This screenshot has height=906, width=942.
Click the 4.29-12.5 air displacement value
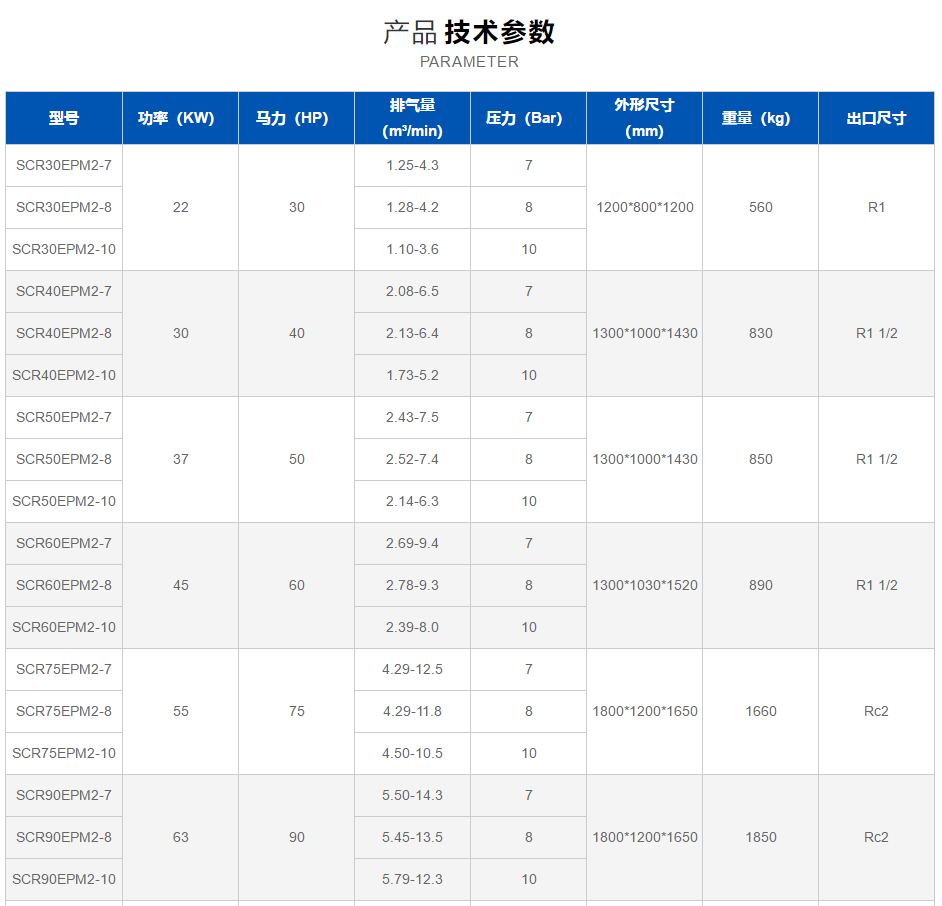click(412, 669)
